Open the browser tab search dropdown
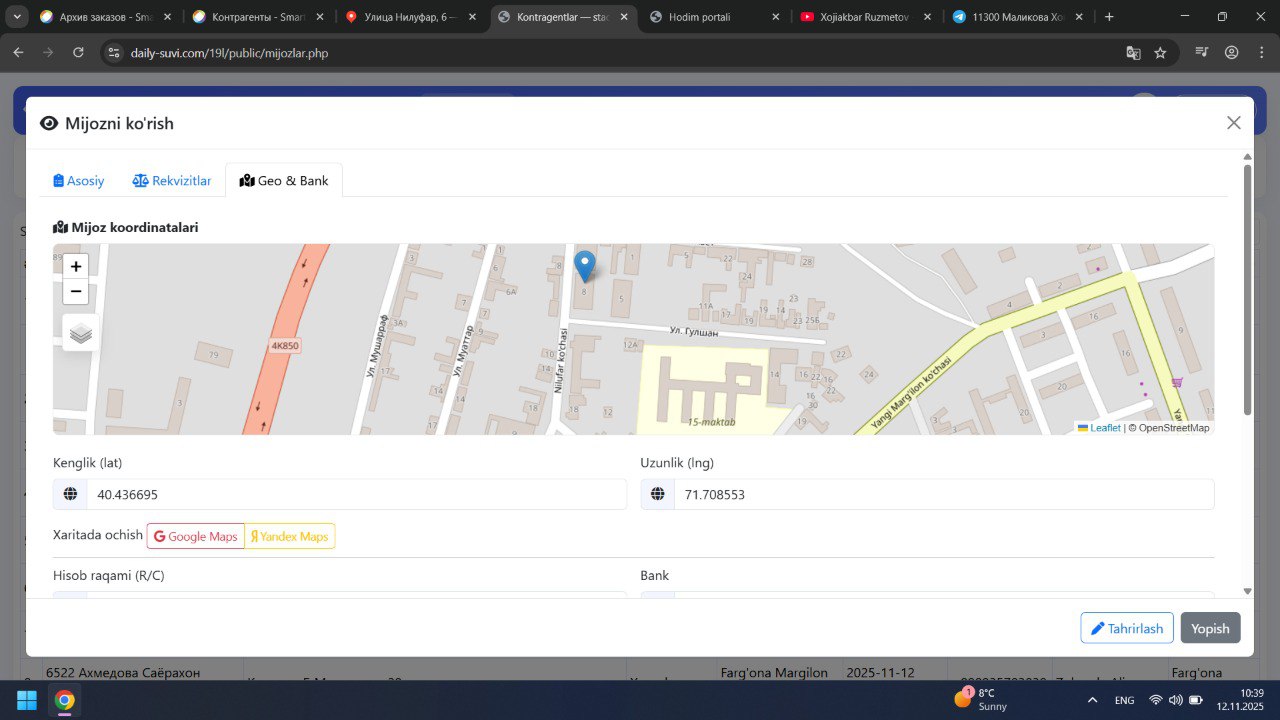This screenshot has width=1280, height=720. [17, 17]
